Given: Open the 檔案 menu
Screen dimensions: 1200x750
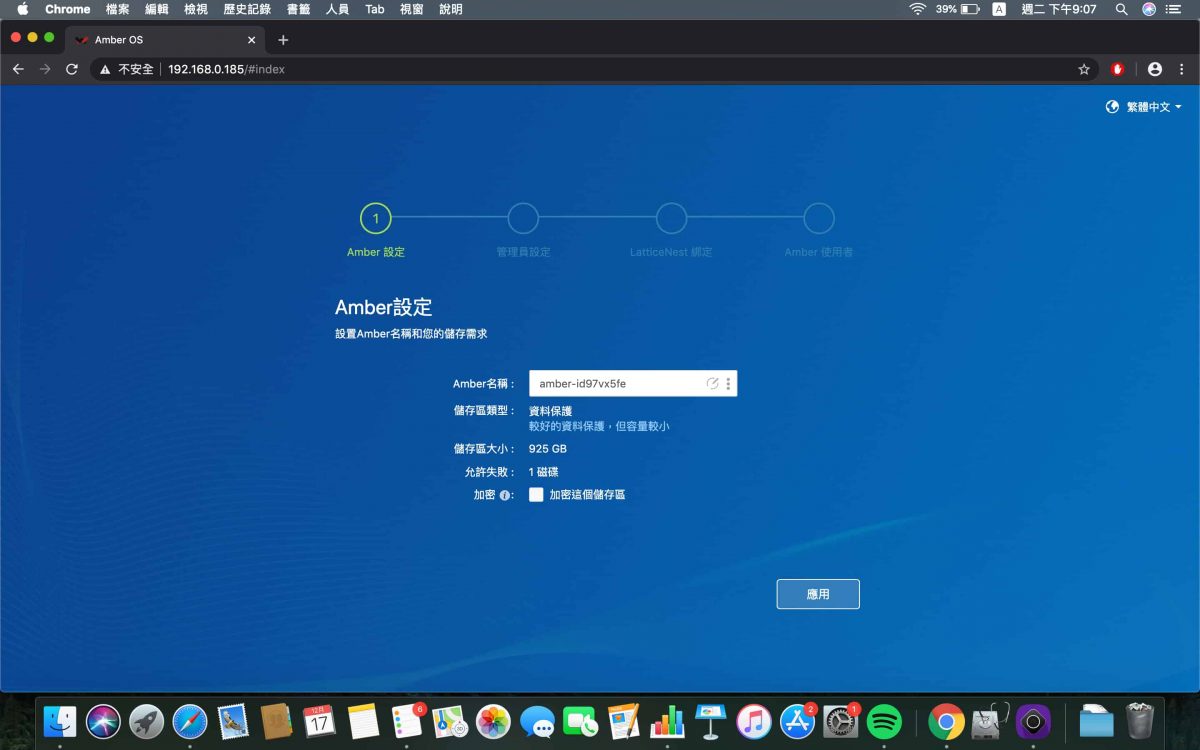Looking at the screenshot, I should point(118,9).
